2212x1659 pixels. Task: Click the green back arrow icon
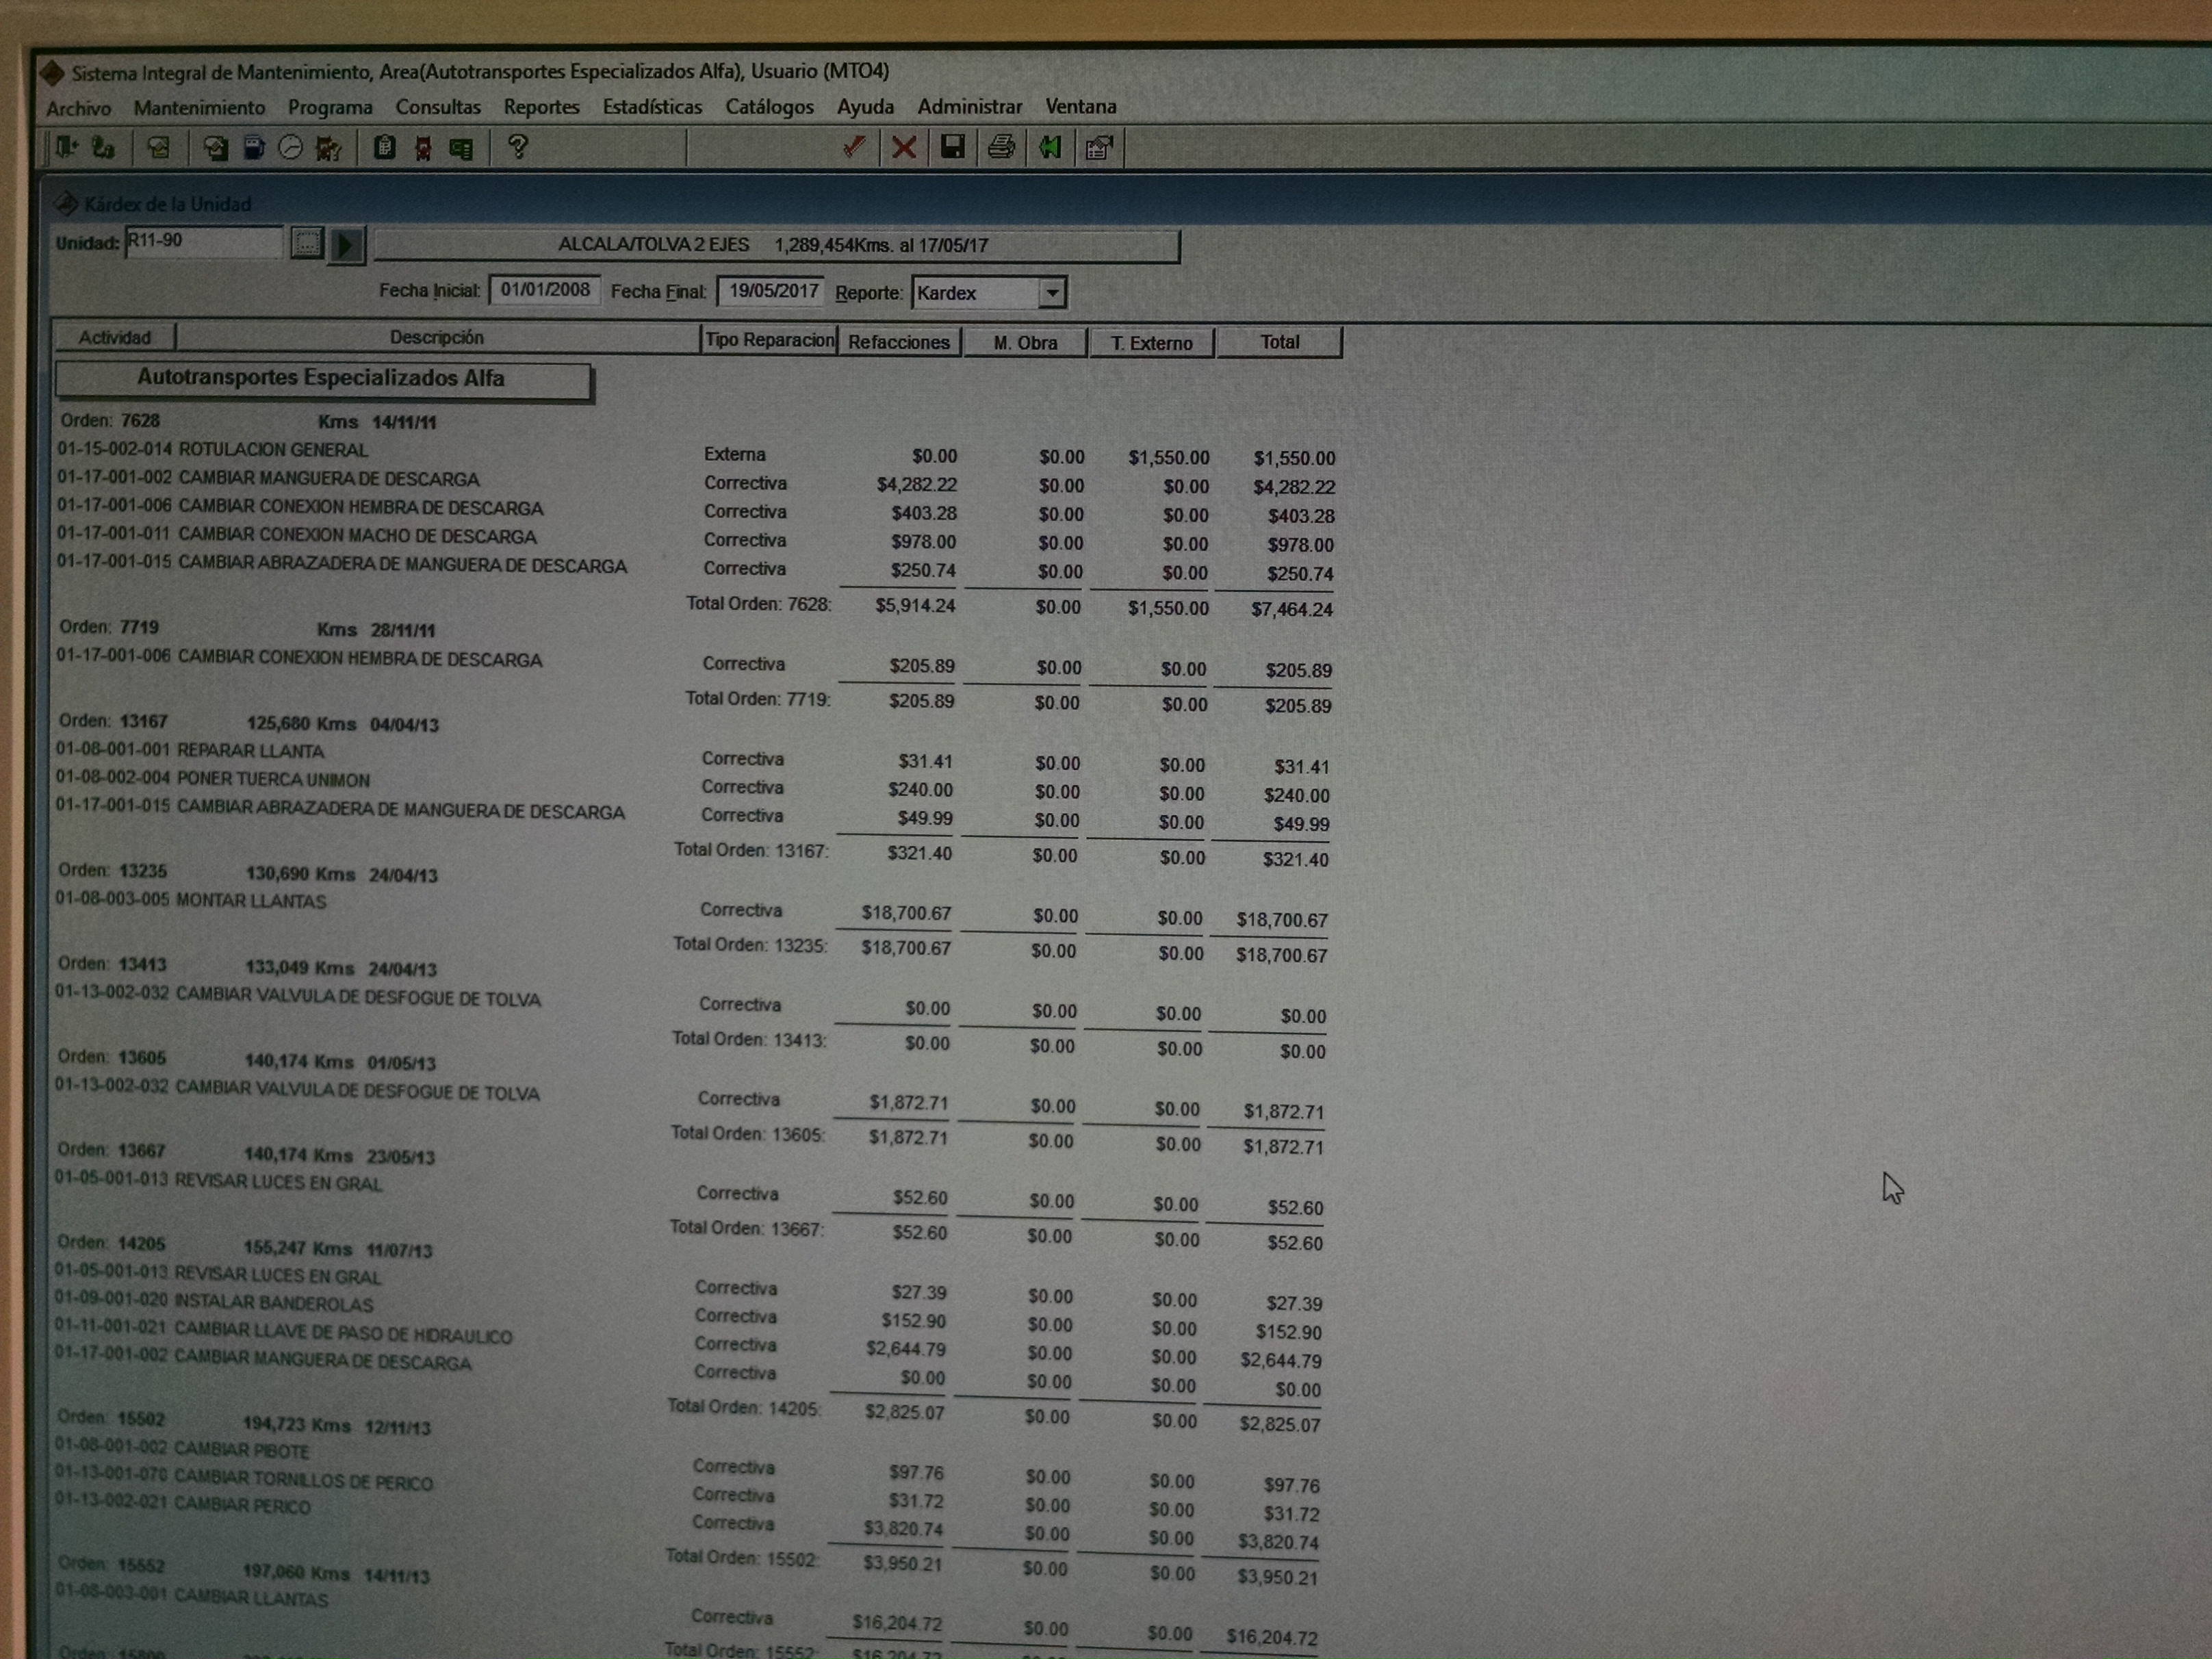[1050, 148]
